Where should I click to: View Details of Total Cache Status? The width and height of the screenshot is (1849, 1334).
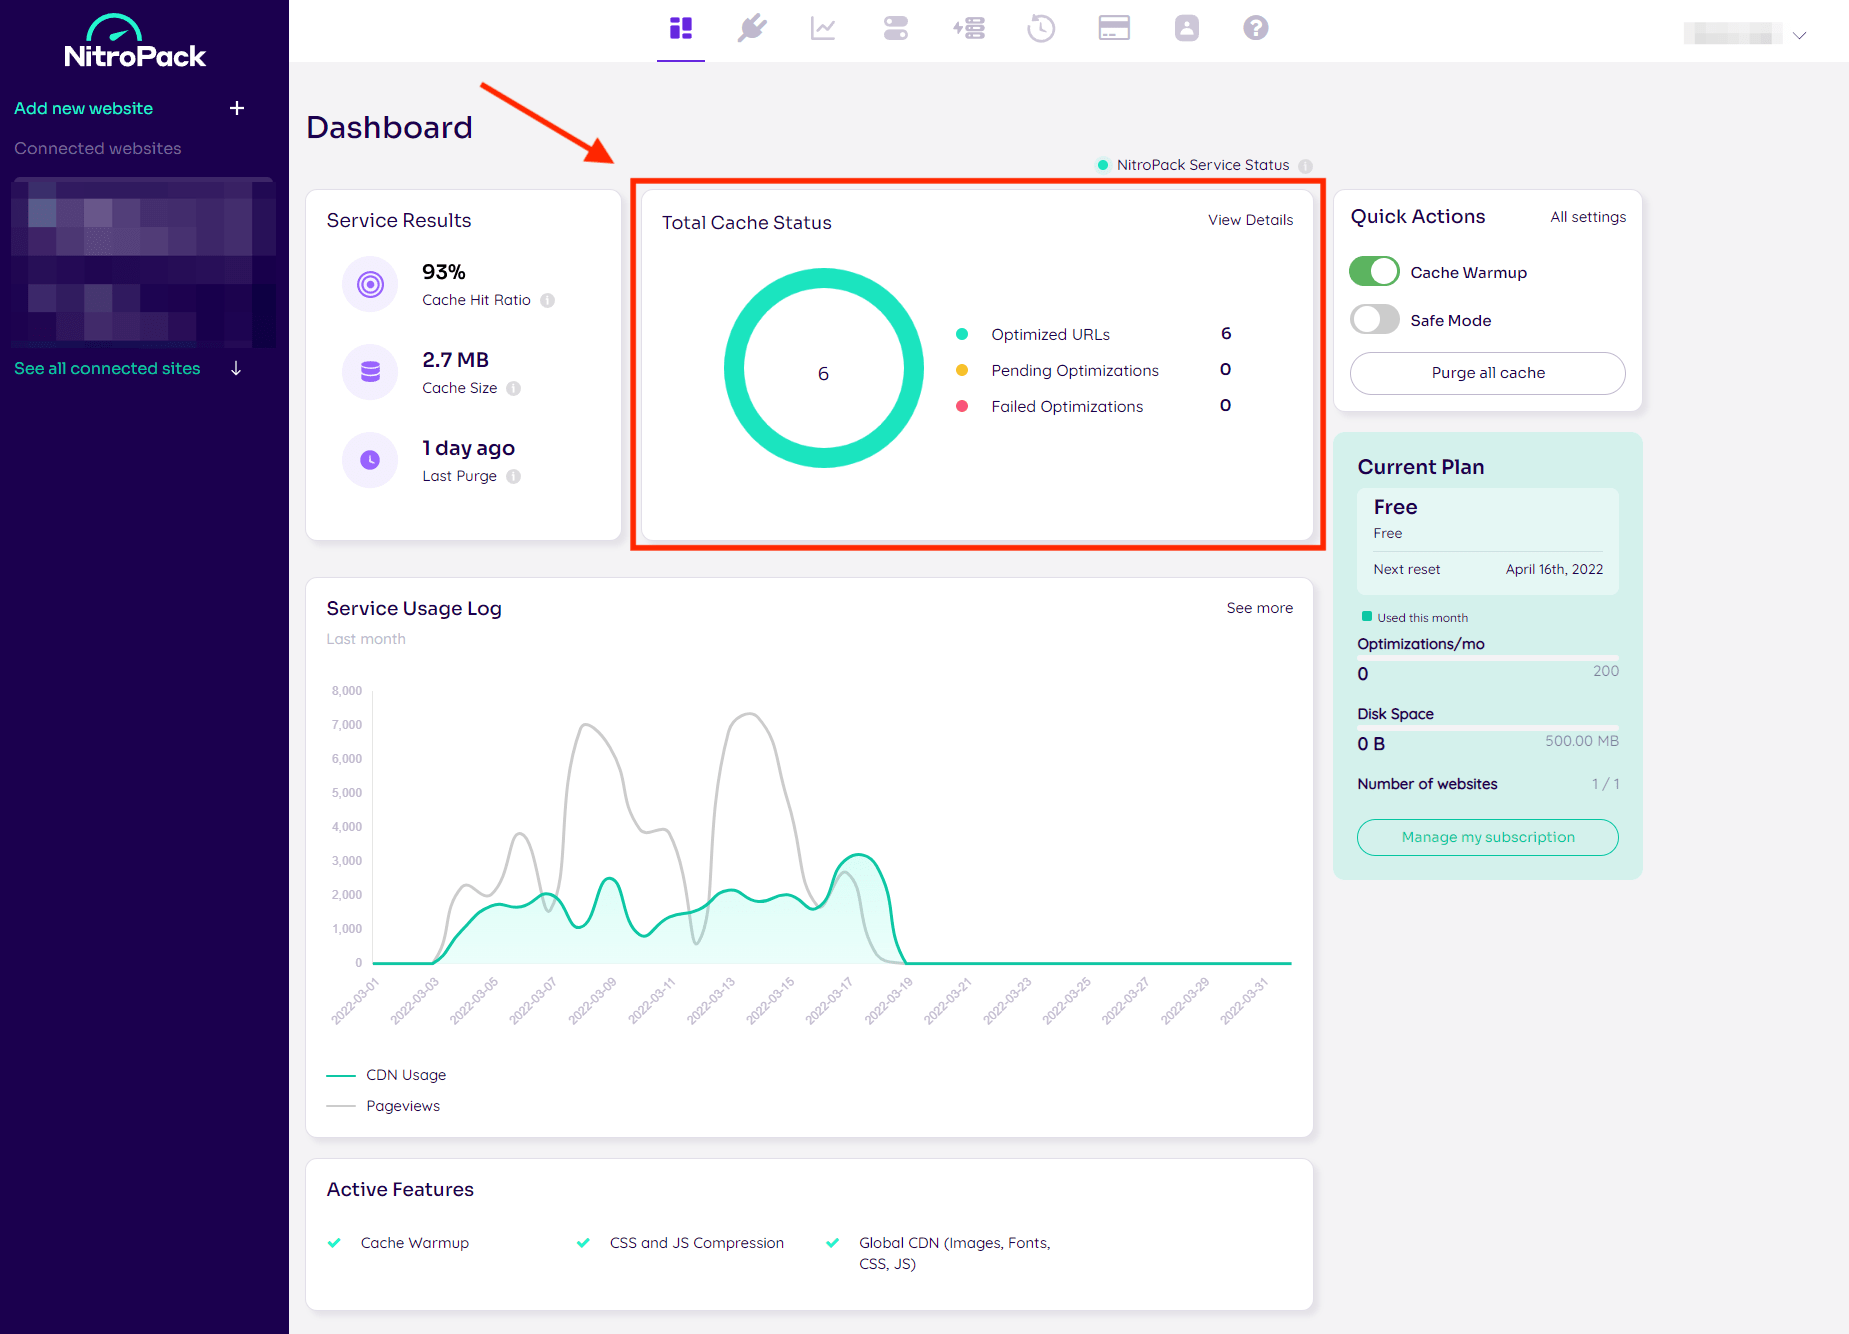1250,220
